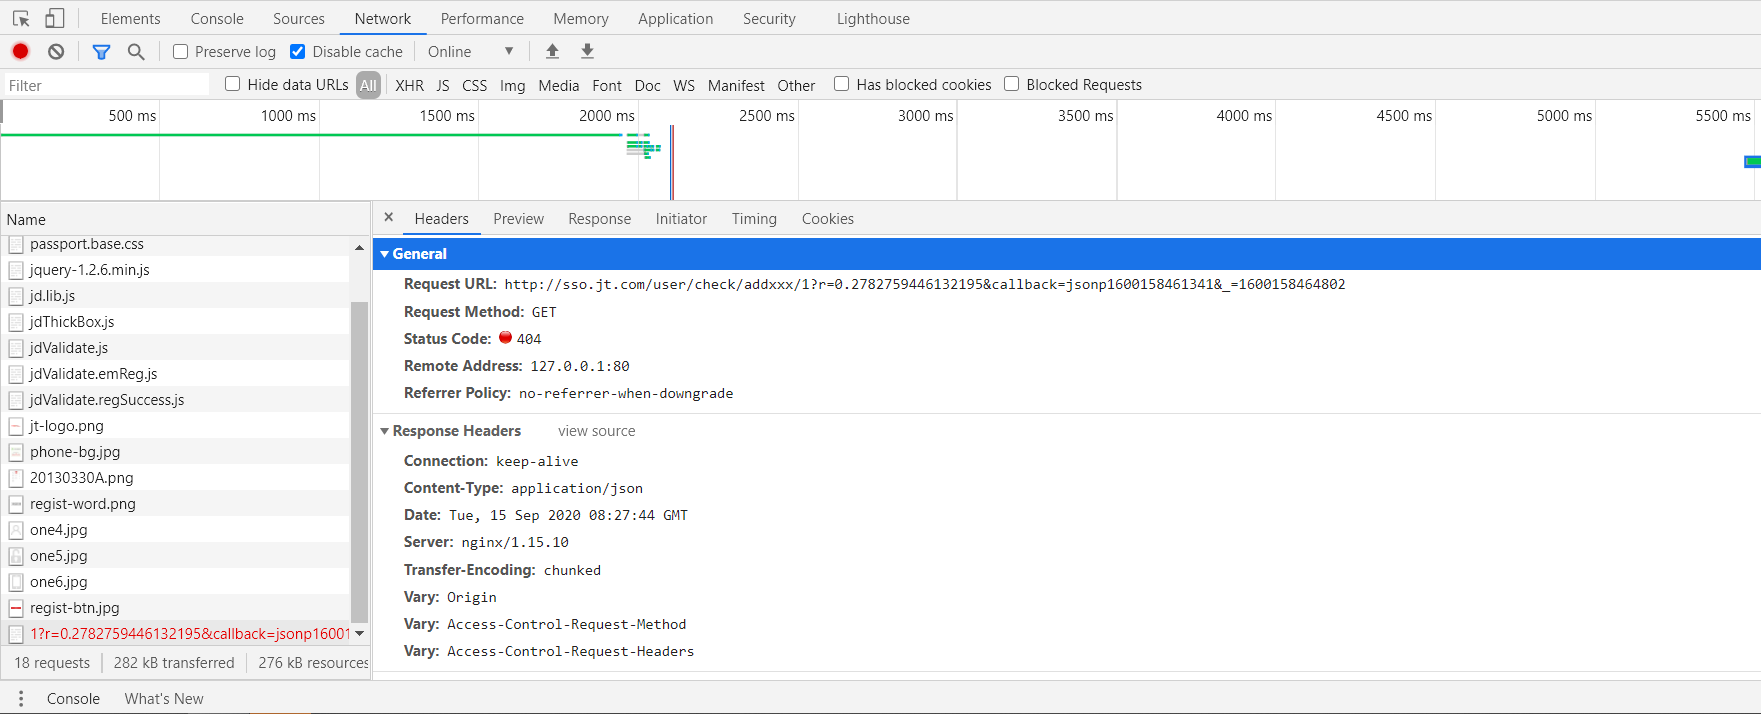Viewport: 1761px width, 714px height.
Task: Toggle the device toolbar icon
Action: (x=55, y=18)
